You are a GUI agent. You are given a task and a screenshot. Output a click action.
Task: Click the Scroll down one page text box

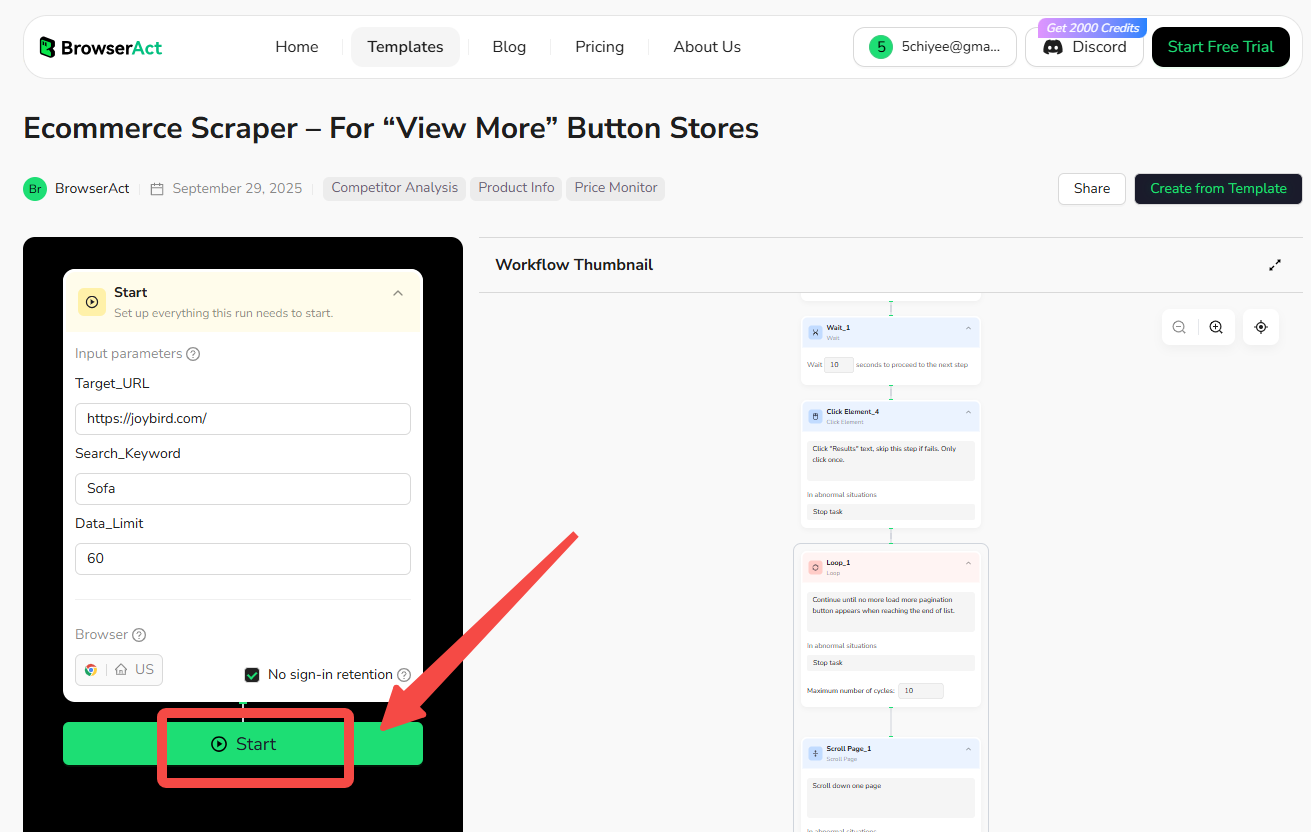click(x=891, y=798)
